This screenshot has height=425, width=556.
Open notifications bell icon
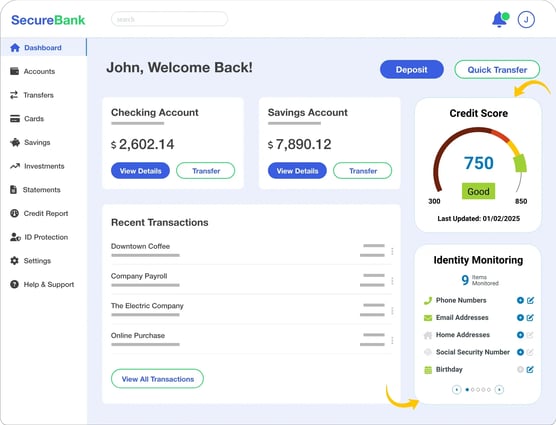point(500,19)
